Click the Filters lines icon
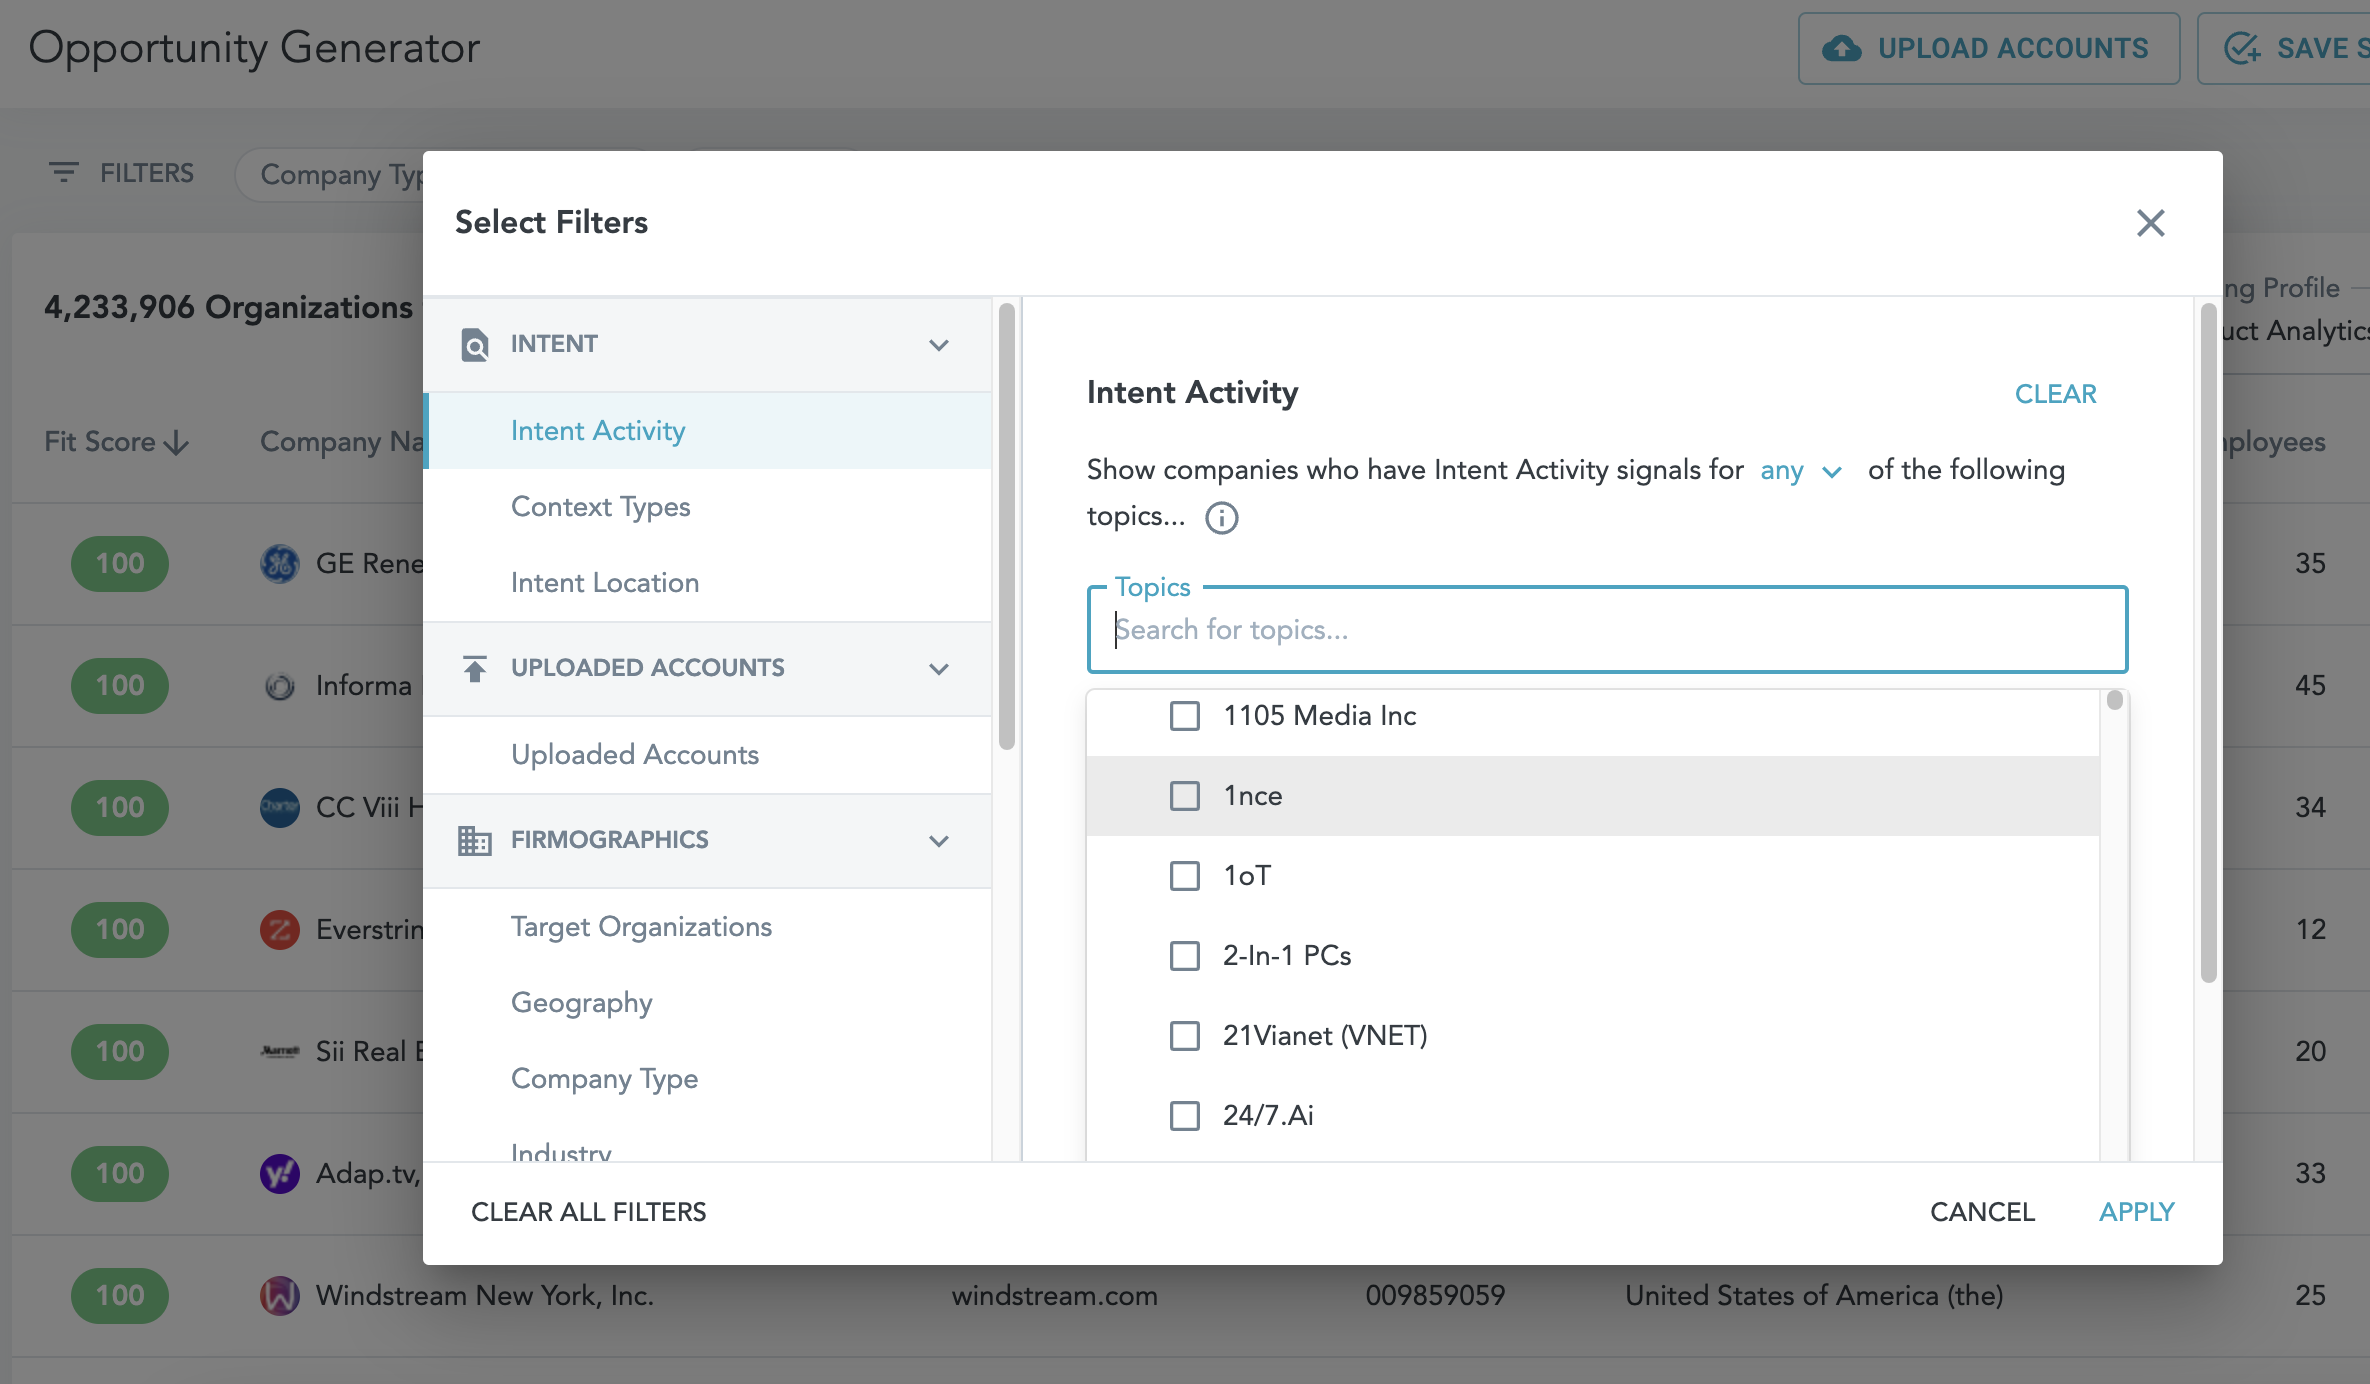This screenshot has height=1384, width=2370. (x=63, y=173)
